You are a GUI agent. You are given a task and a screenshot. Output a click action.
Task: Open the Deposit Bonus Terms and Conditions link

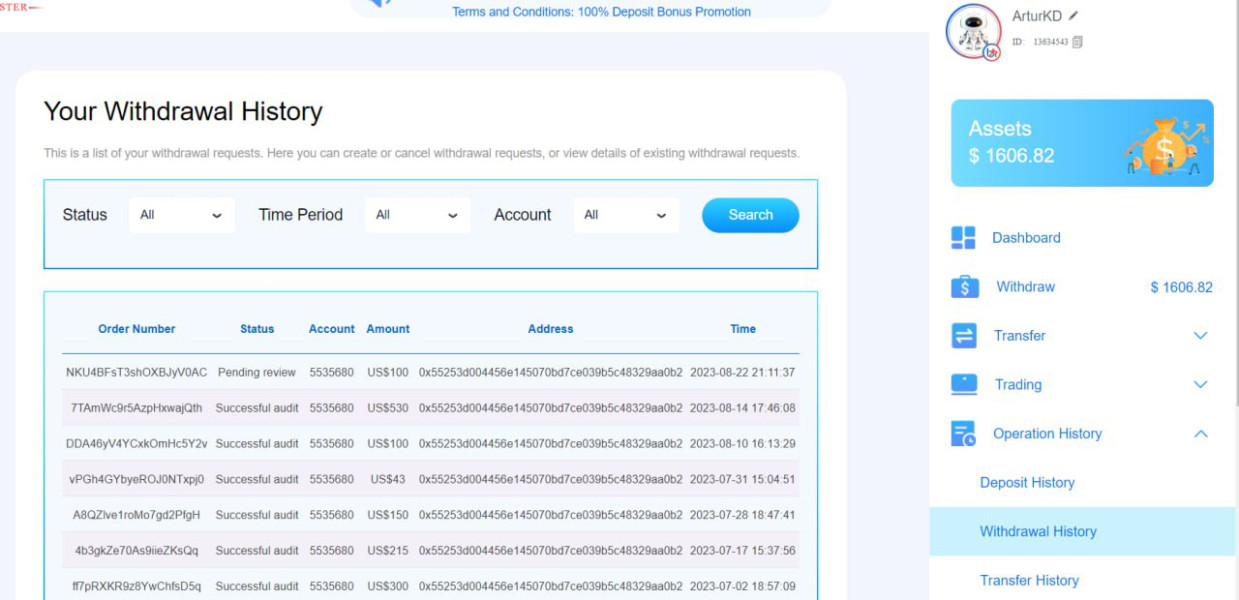point(601,12)
